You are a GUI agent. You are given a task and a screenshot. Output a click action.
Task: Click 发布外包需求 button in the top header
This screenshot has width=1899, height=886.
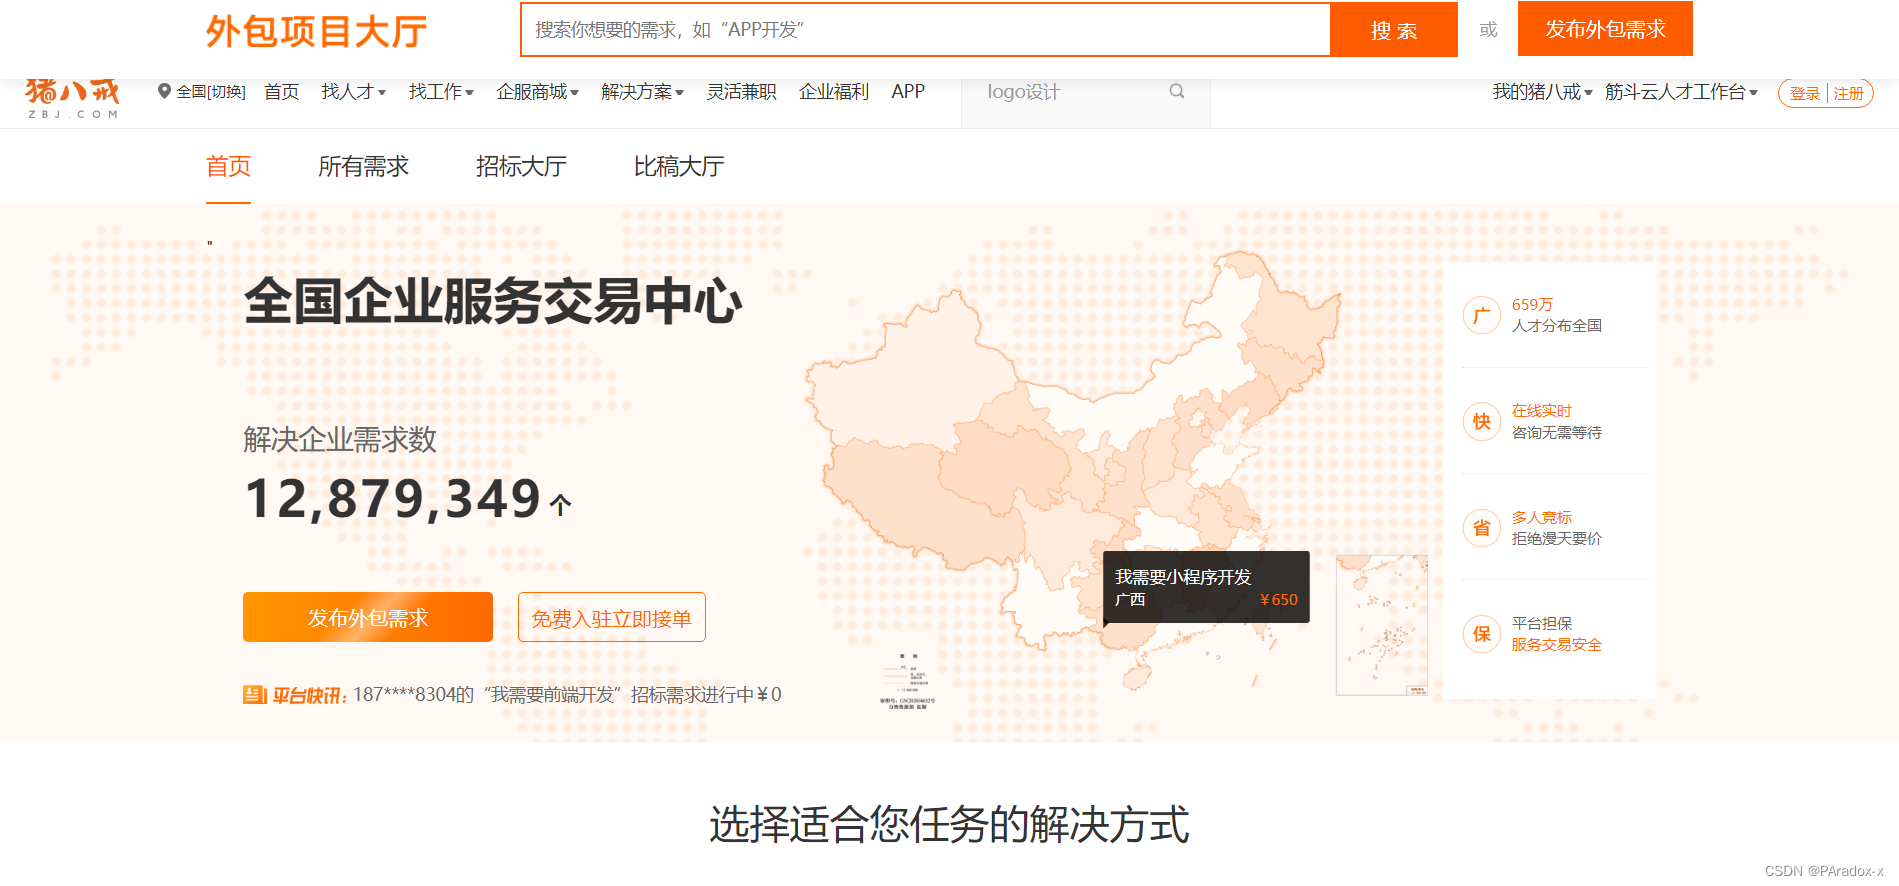click(1605, 29)
